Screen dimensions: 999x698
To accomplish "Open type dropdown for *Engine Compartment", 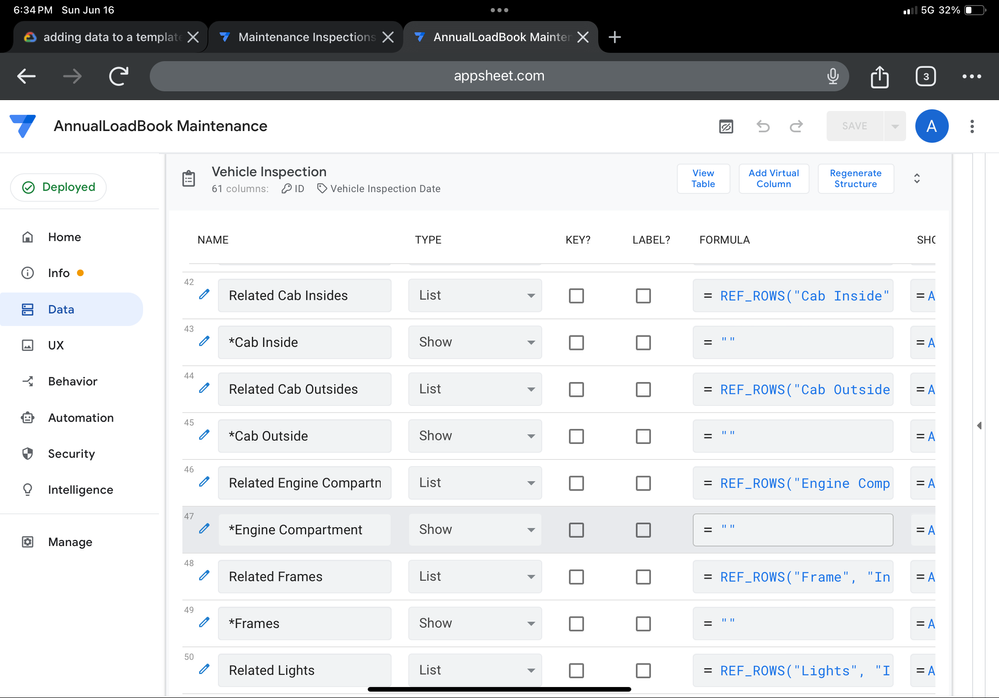I will point(475,530).
